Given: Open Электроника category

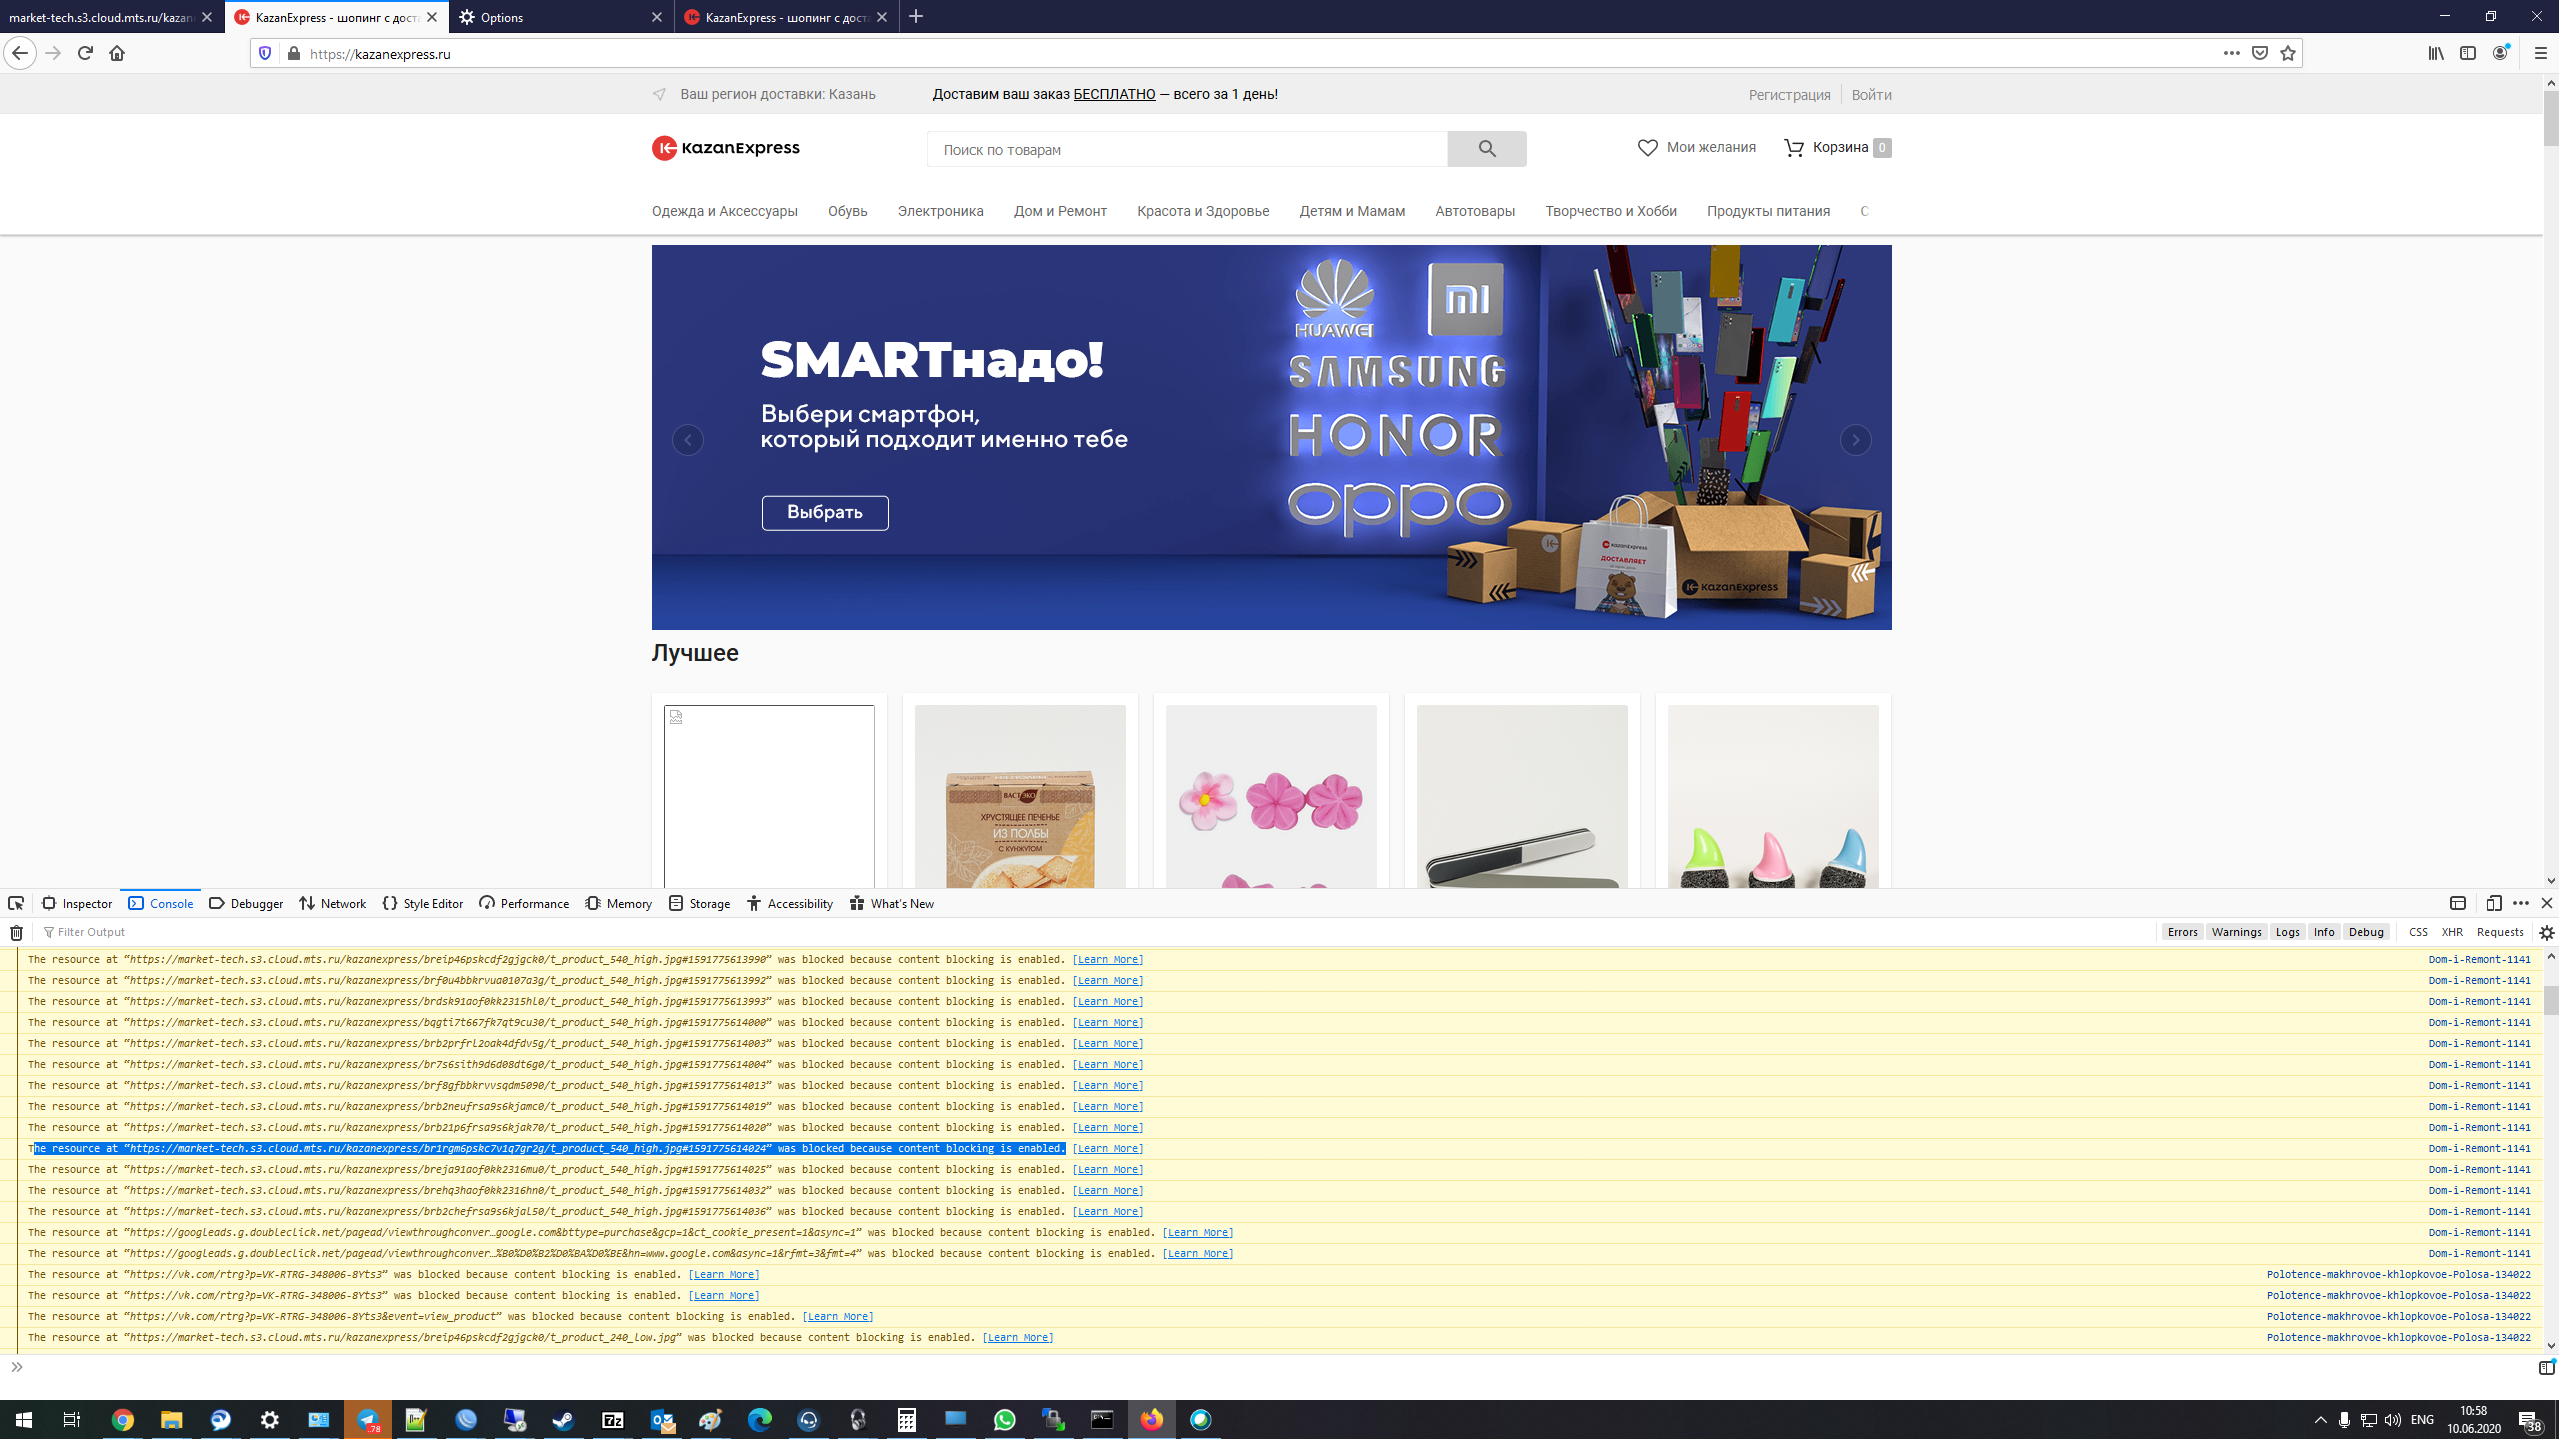Looking at the screenshot, I should [x=940, y=211].
